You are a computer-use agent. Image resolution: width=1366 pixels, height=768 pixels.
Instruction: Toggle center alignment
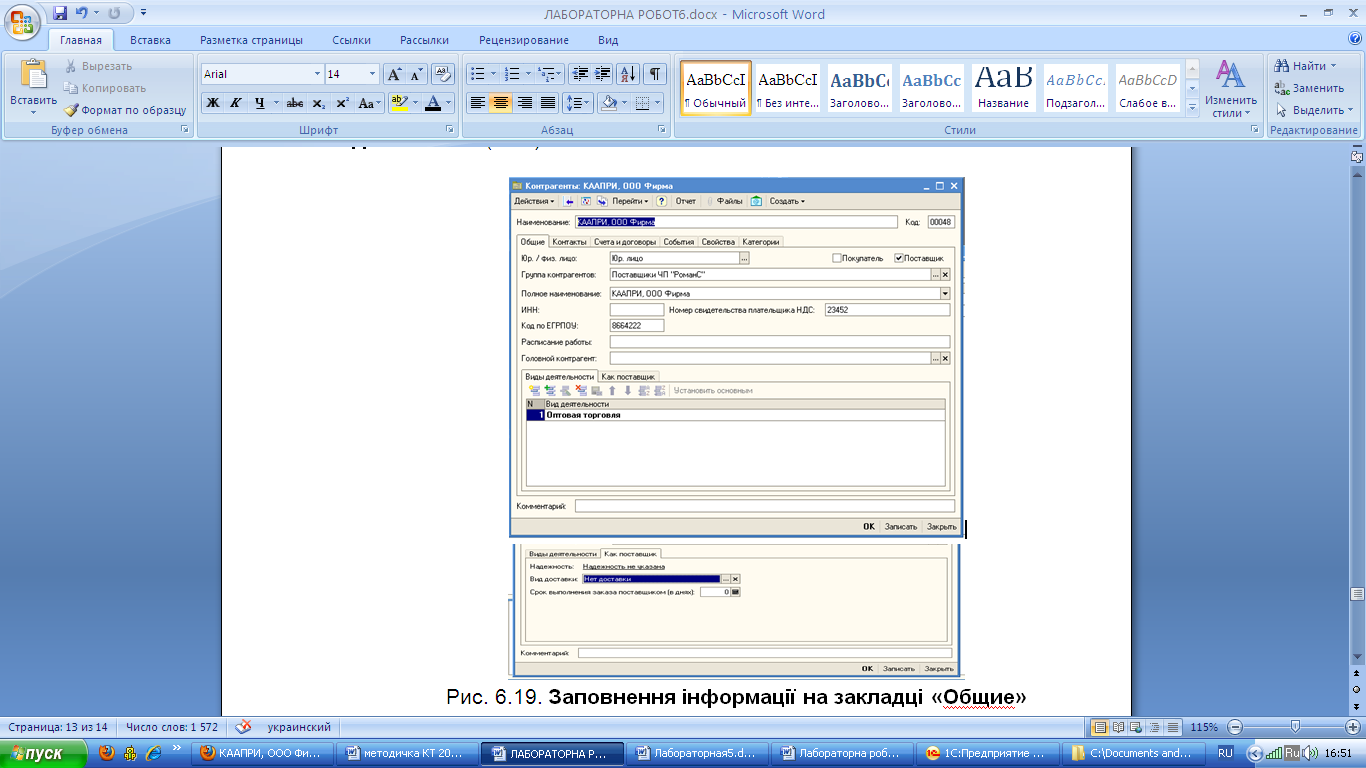point(501,103)
